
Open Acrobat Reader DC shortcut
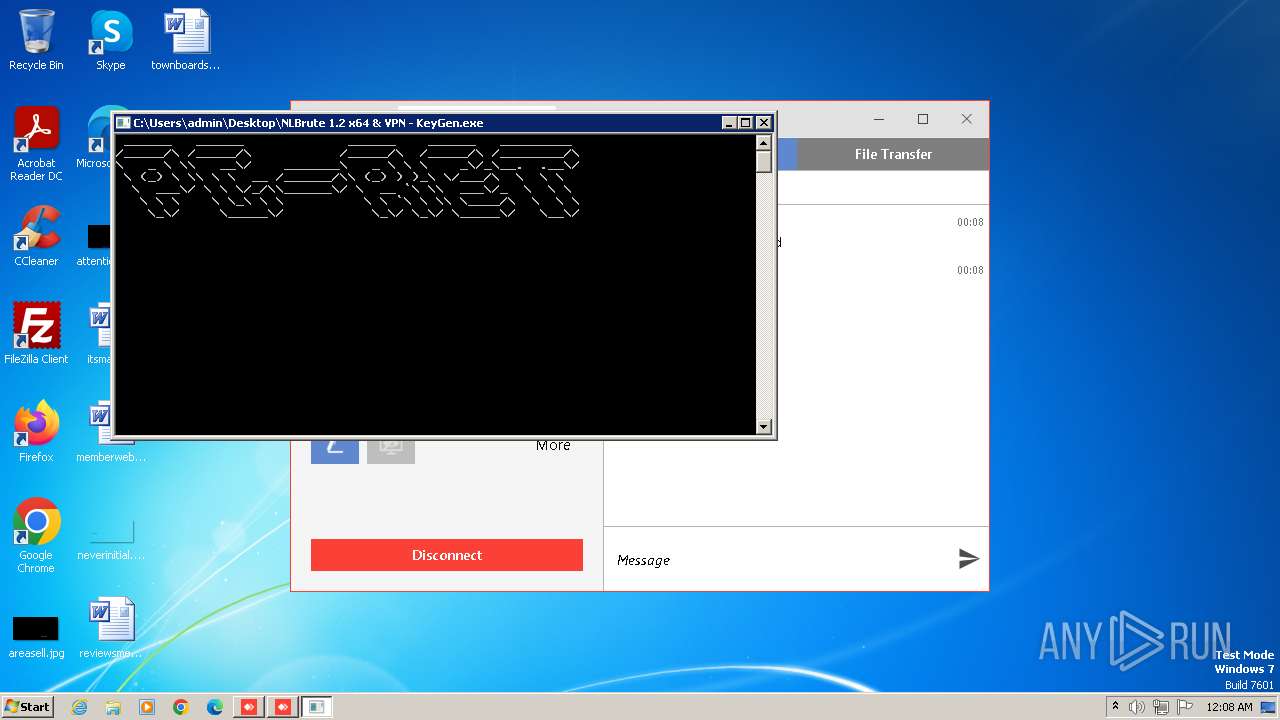pyautogui.click(x=36, y=144)
